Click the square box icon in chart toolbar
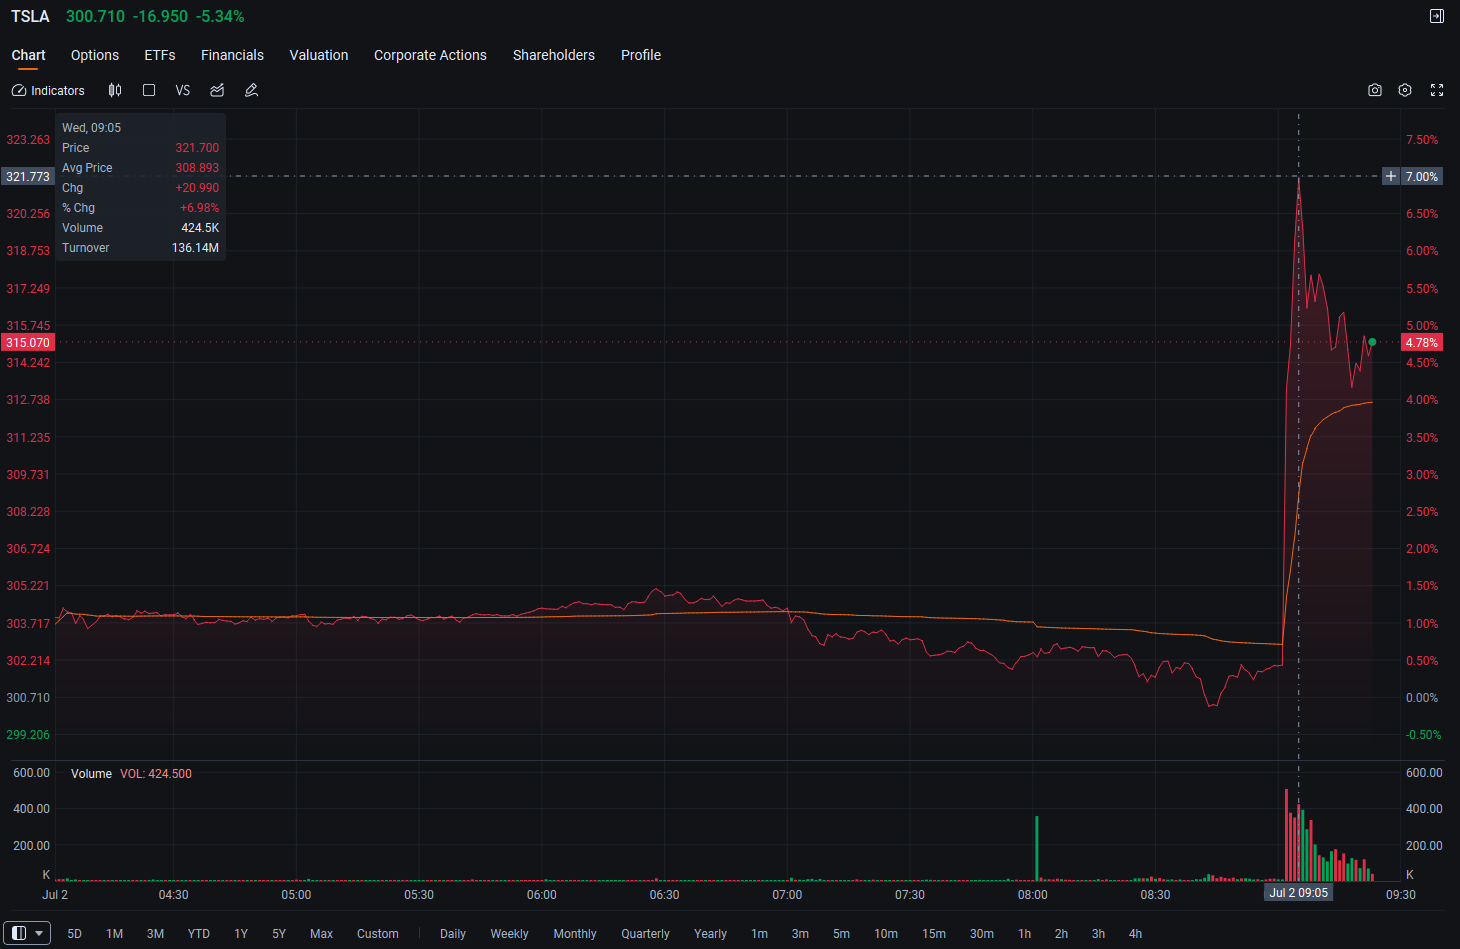Screen dimensions: 1460x949 pyautogui.click(x=149, y=90)
